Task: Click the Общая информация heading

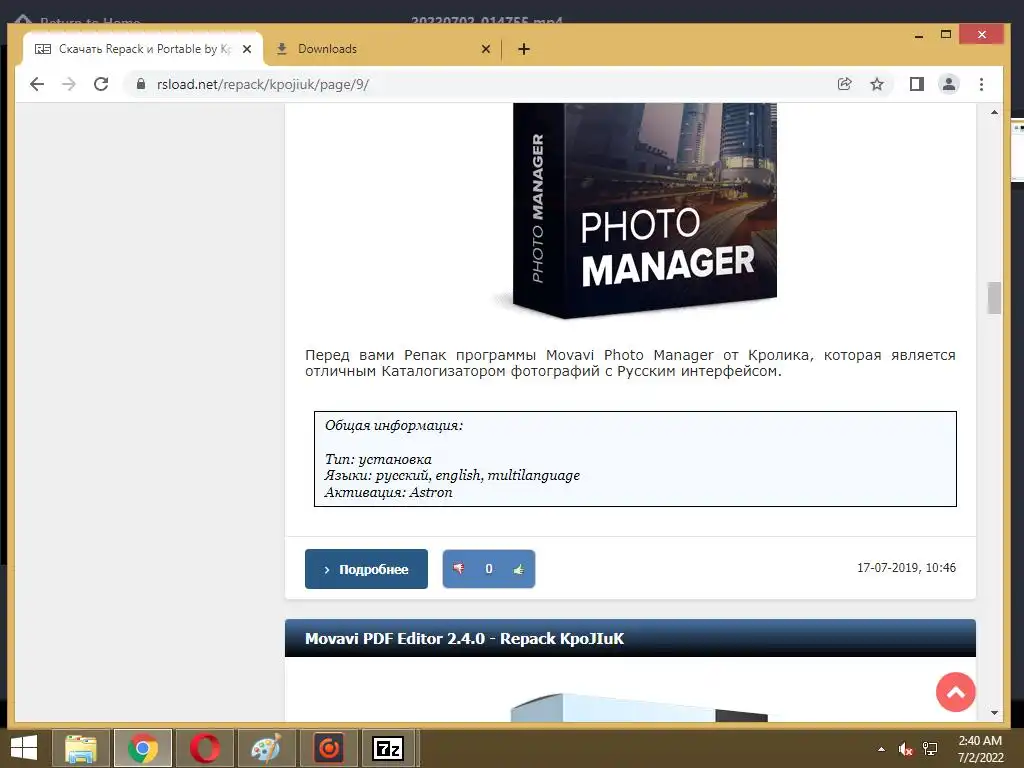Action: (x=394, y=425)
